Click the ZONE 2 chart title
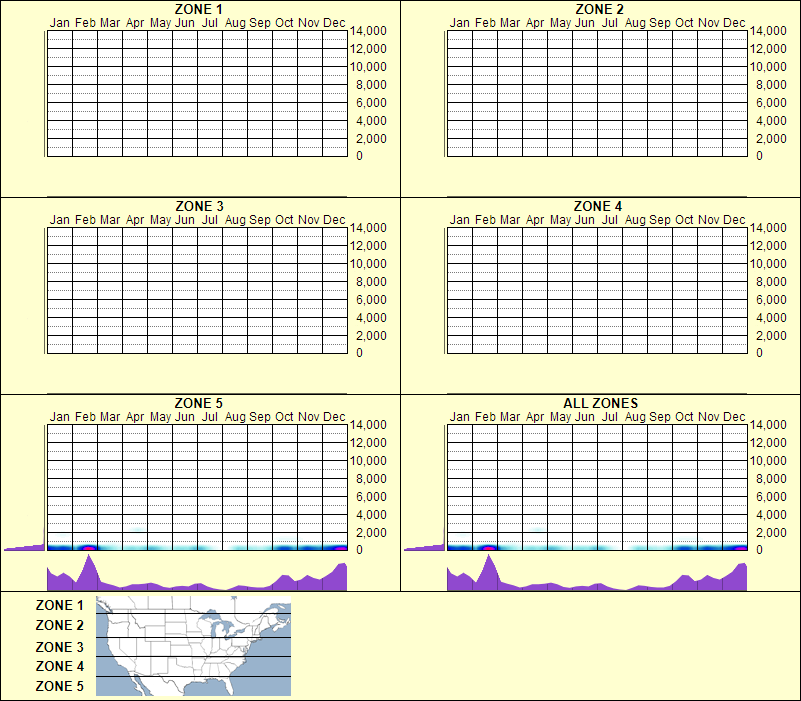Viewport: 801px width, 701px height. click(x=599, y=10)
